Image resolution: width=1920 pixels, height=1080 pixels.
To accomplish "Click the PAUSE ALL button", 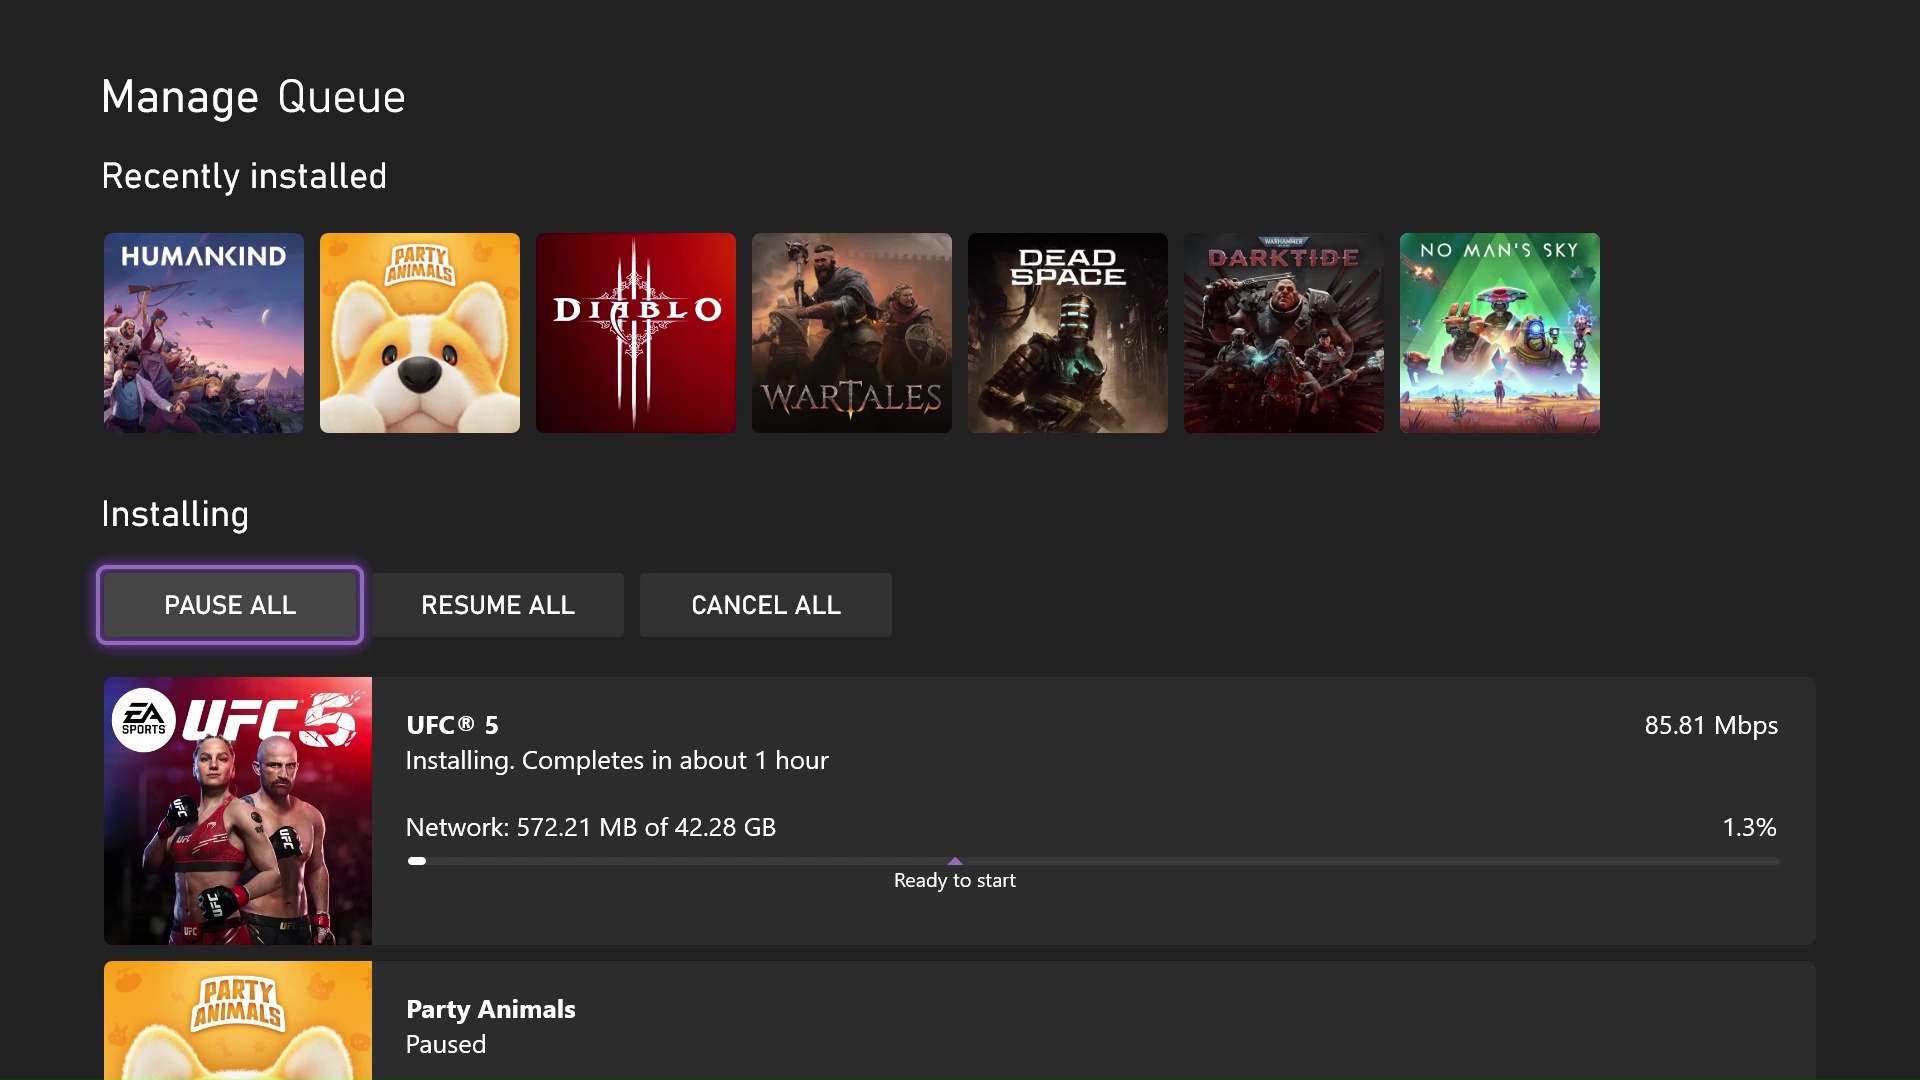I will click(x=230, y=605).
